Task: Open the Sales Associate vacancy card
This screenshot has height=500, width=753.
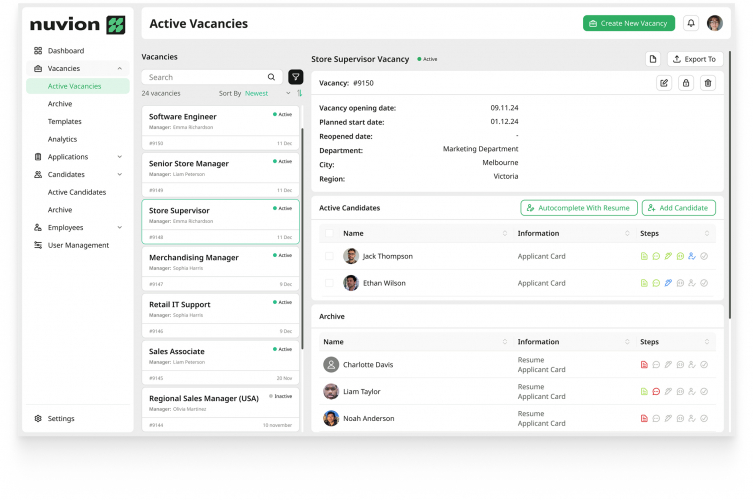Action: coord(220,363)
